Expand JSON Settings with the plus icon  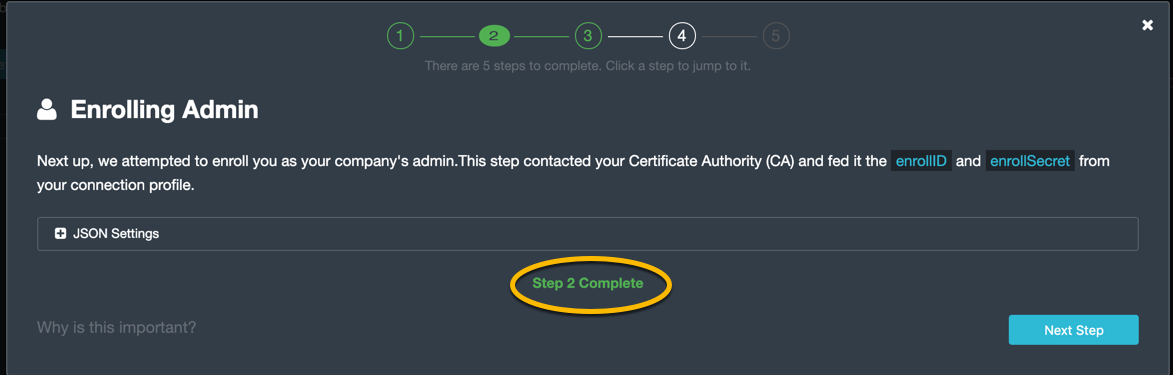61,234
